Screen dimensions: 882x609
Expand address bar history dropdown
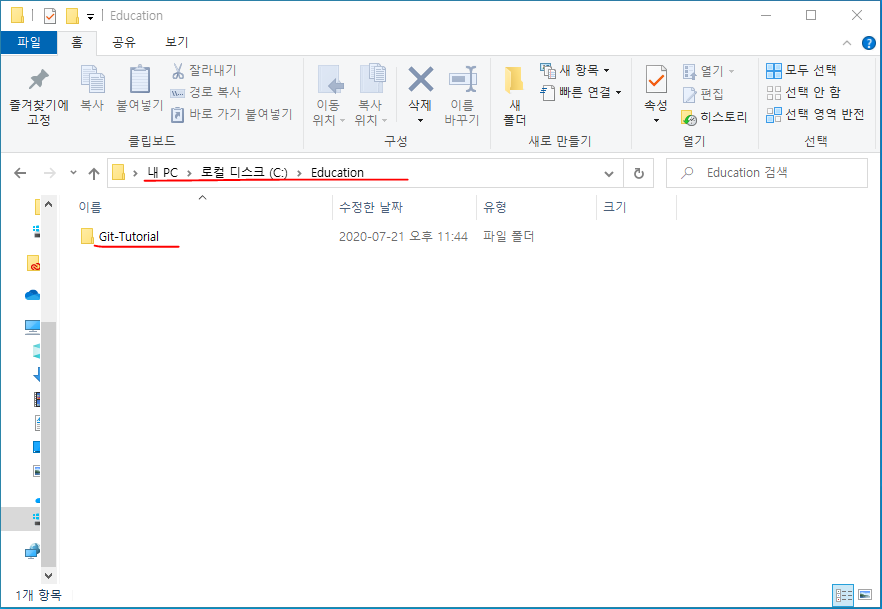609,173
